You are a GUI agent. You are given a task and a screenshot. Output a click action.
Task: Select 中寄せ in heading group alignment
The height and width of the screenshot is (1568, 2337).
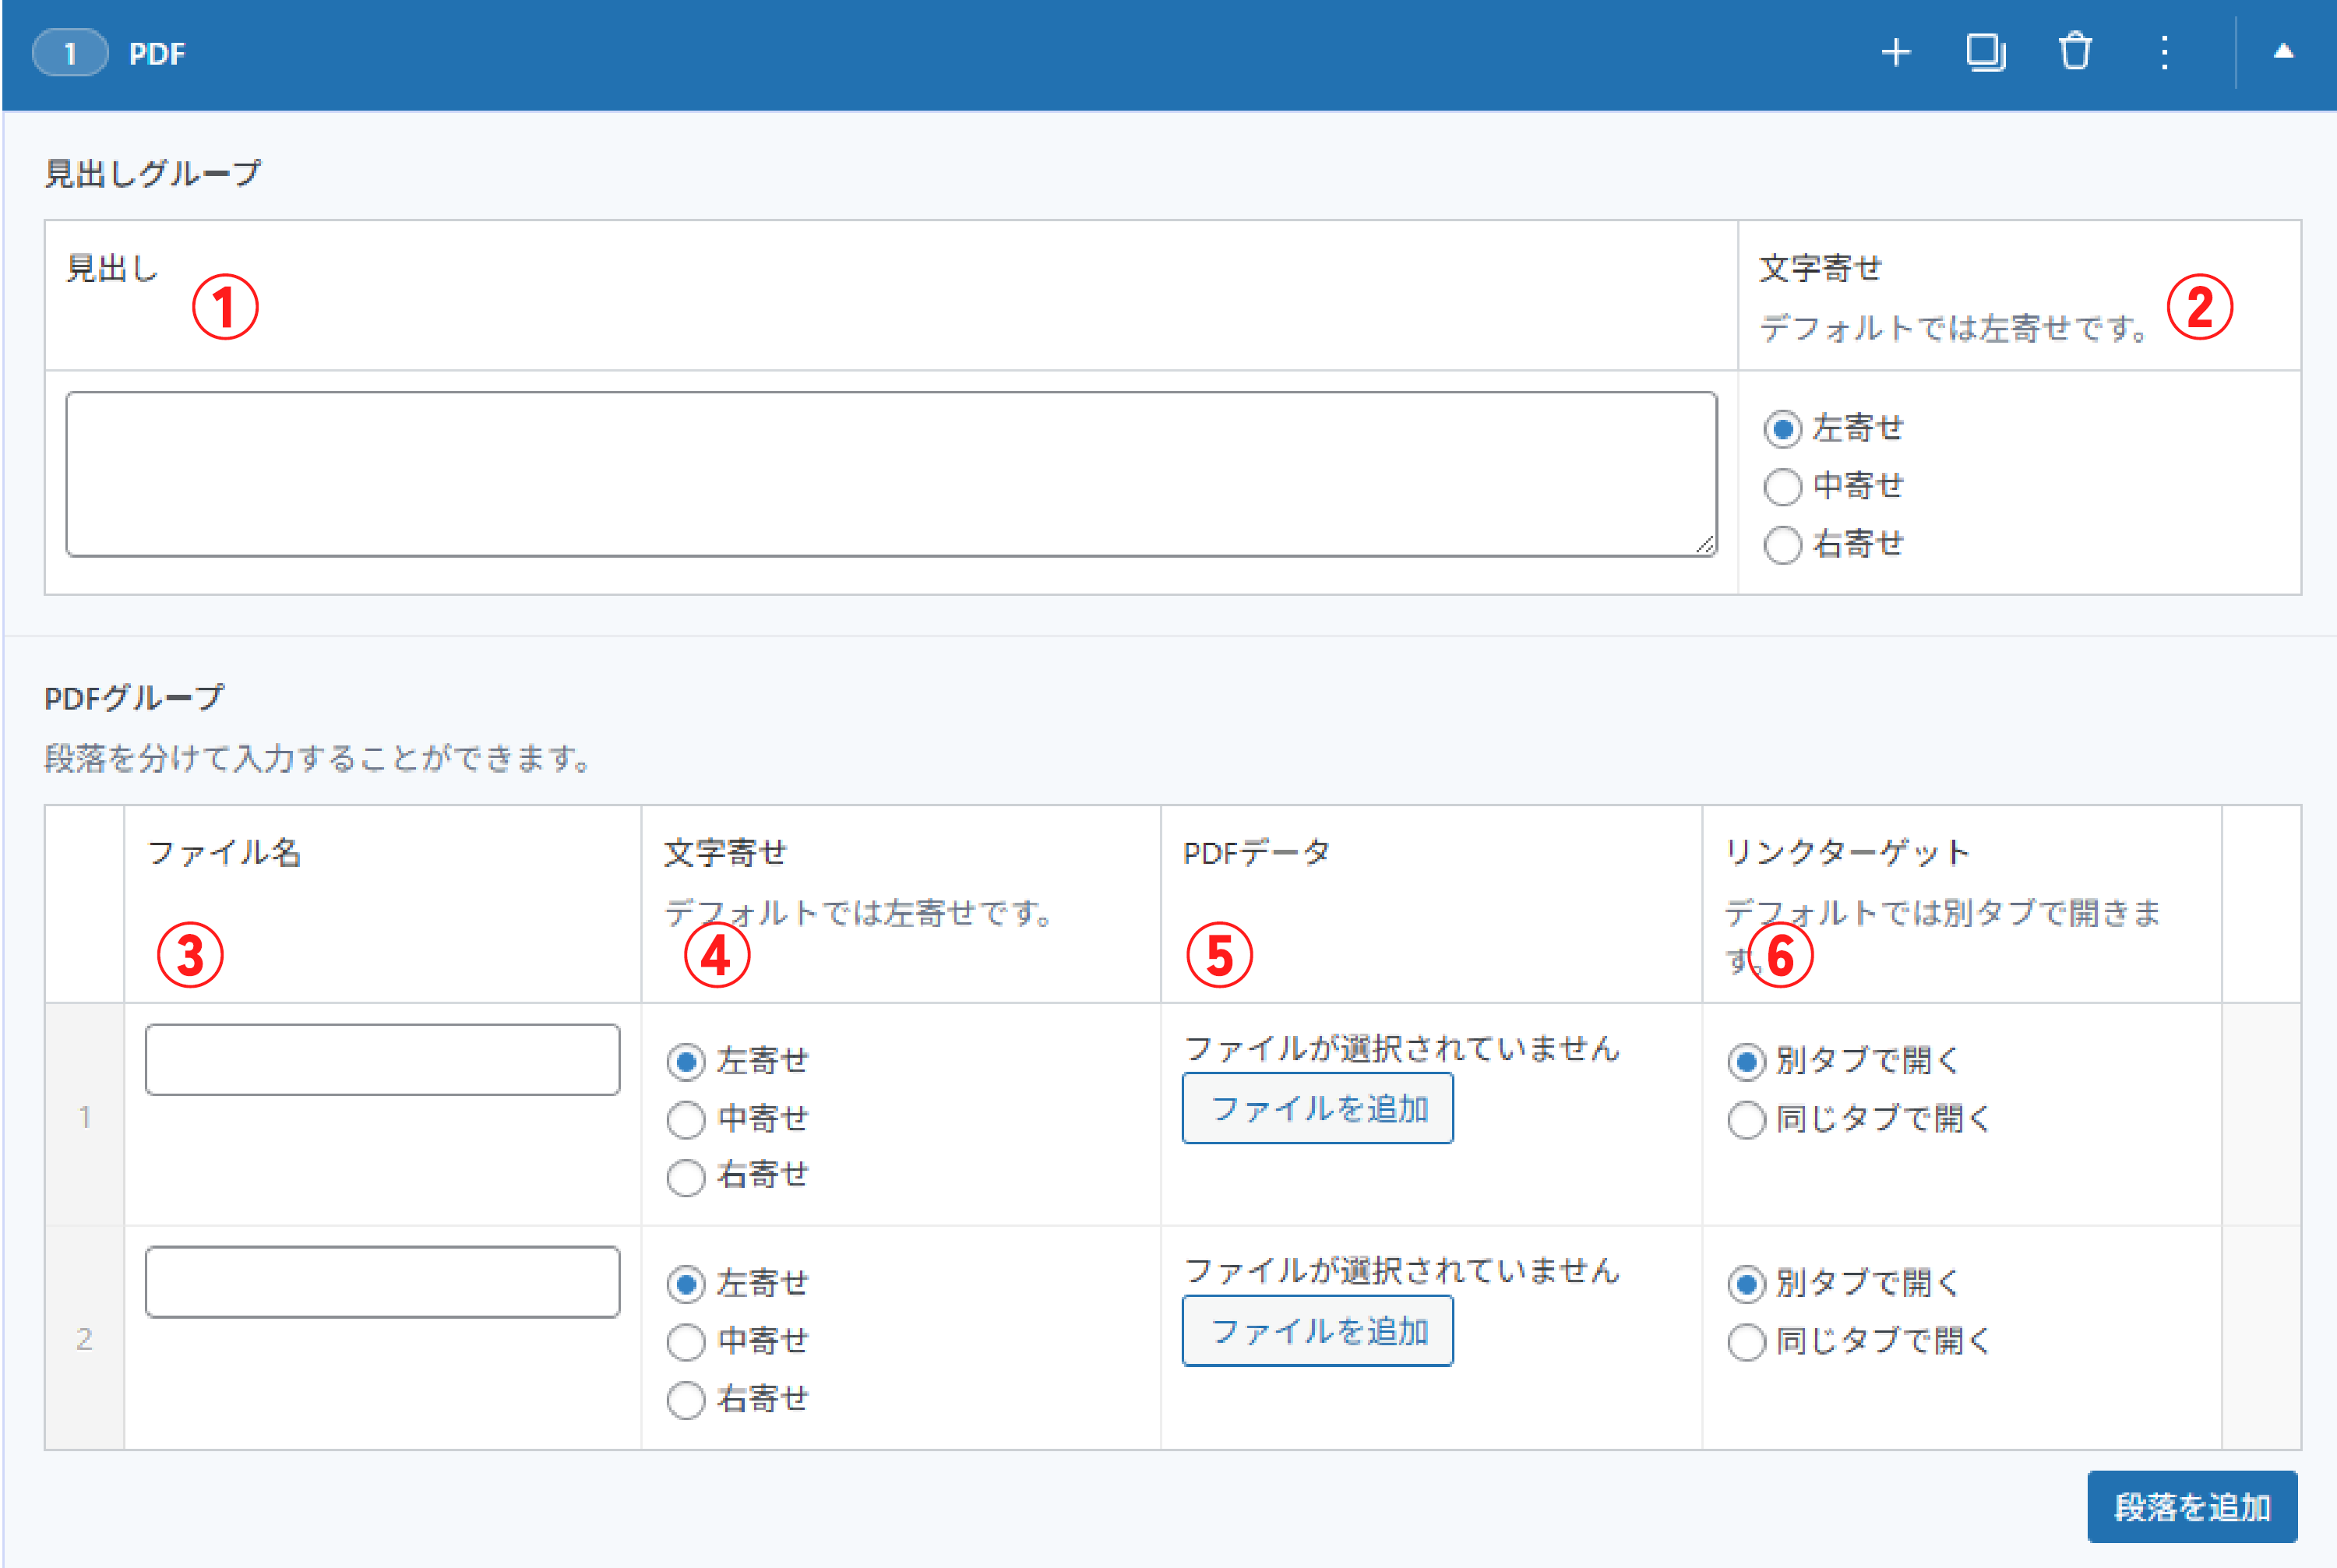tap(1782, 487)
